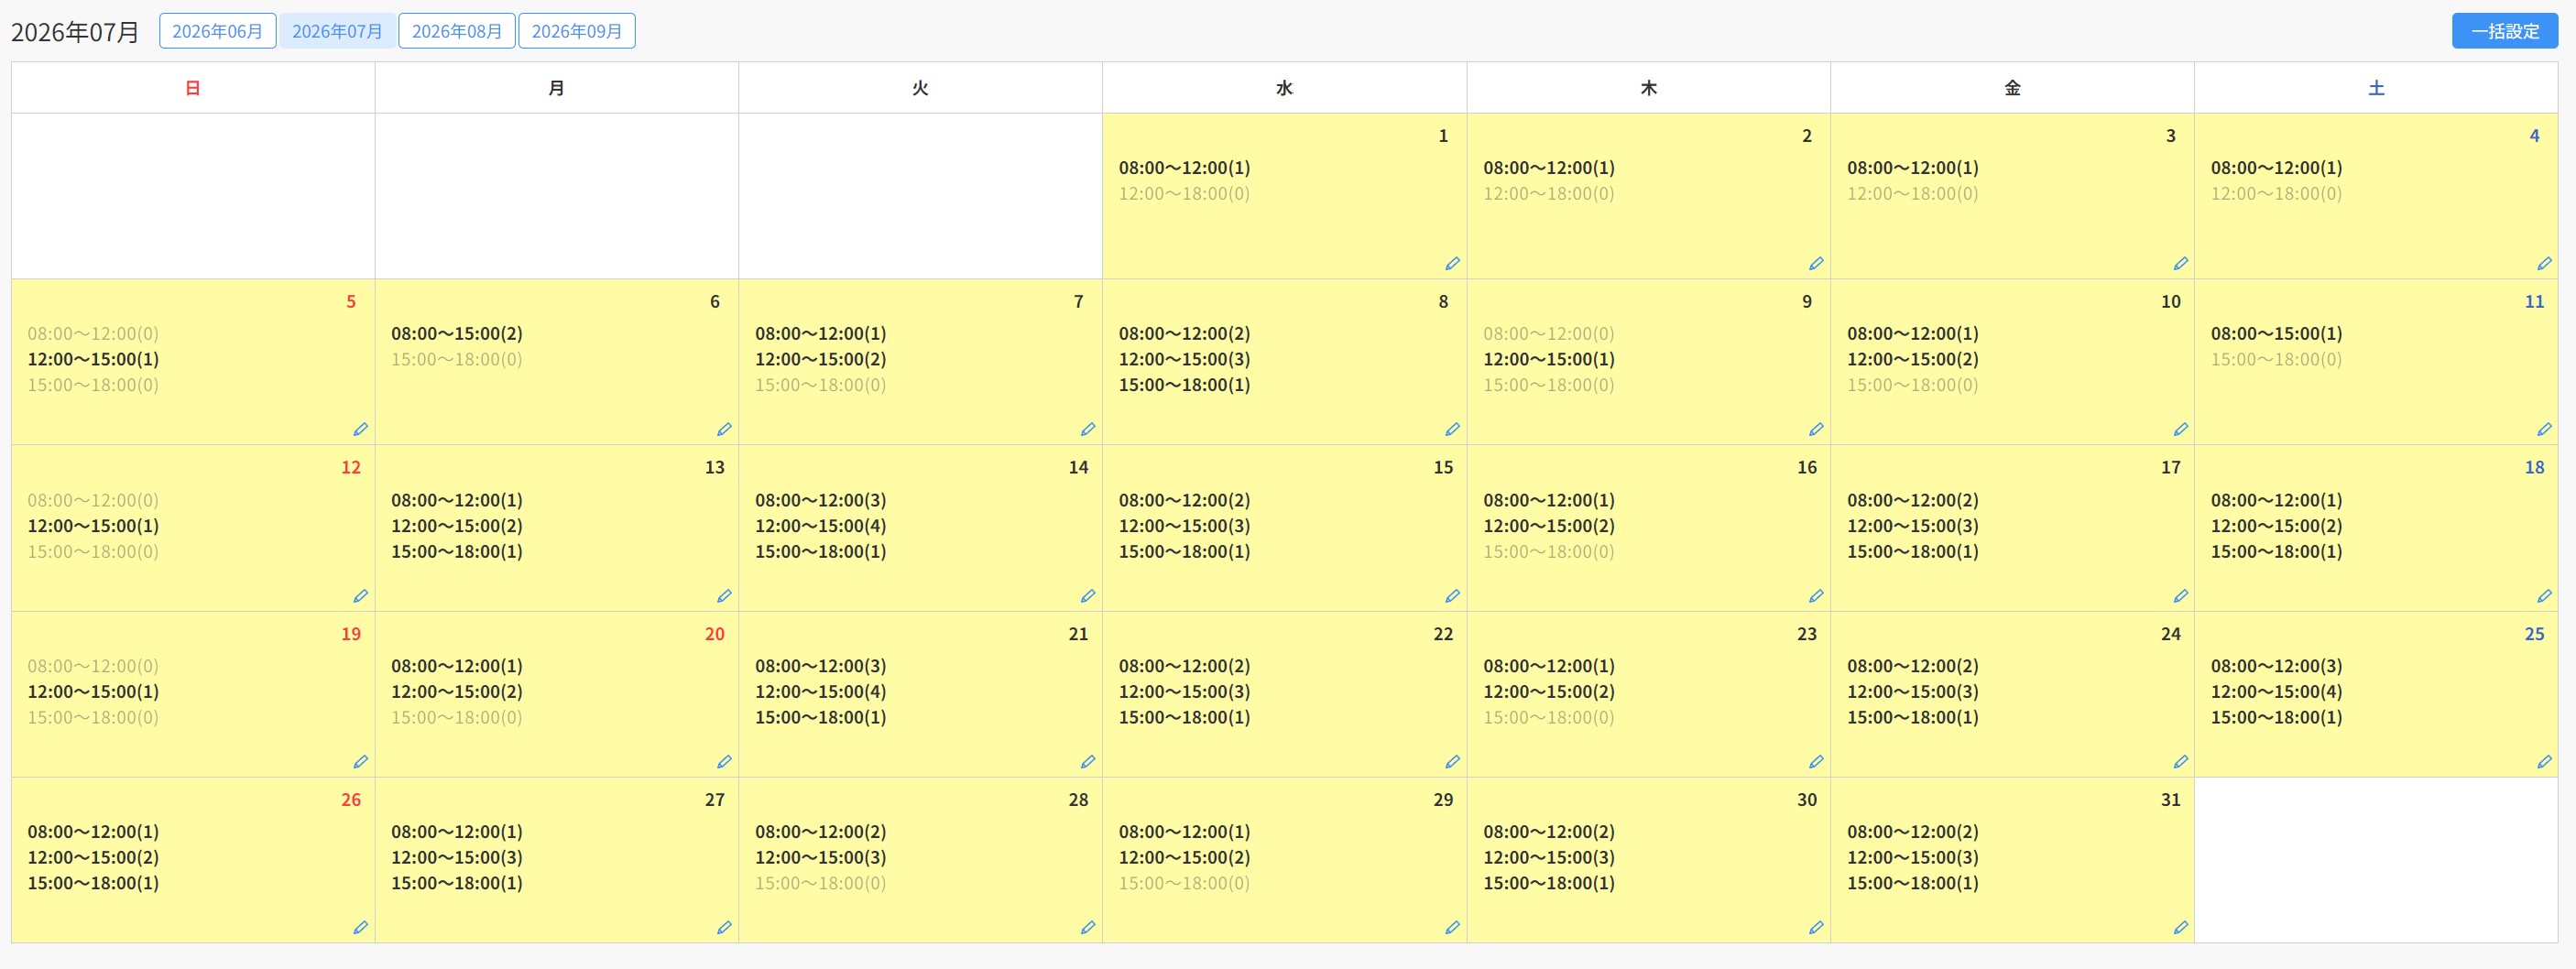2576x969 pixels.
Task: Edit the July 15 schedule
Action: click(1452, 596)
